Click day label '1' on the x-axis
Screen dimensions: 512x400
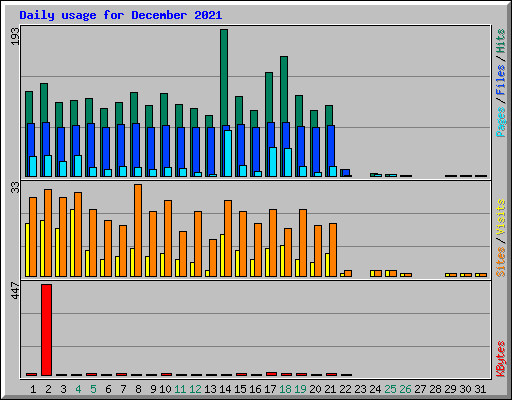33,389
